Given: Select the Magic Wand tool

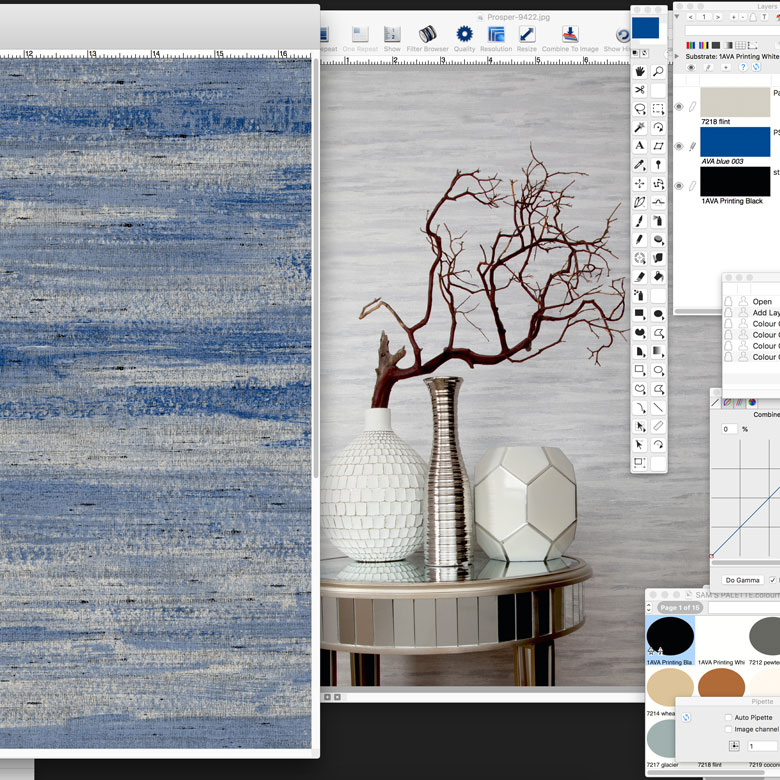Looking at the screenshot, I should click(640, 127).
